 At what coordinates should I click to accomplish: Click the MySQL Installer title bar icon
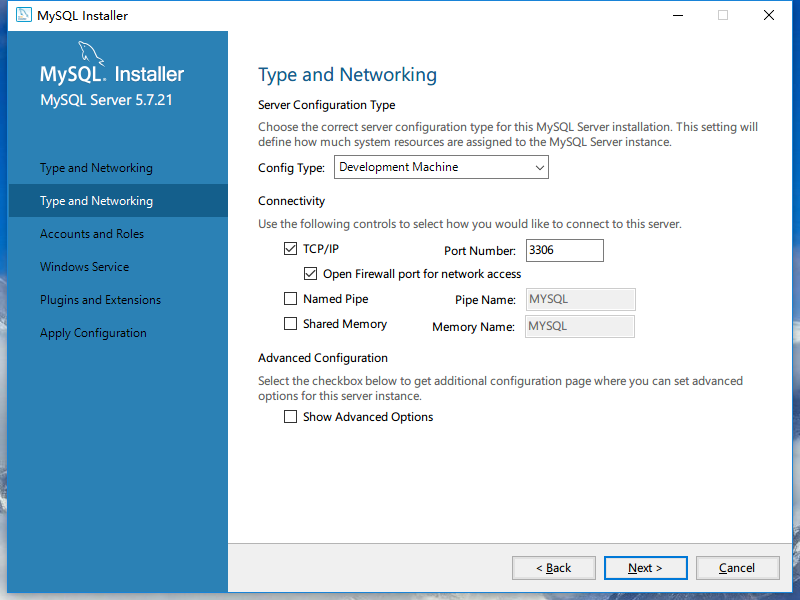pyautogui.click(x=20, y=15)
